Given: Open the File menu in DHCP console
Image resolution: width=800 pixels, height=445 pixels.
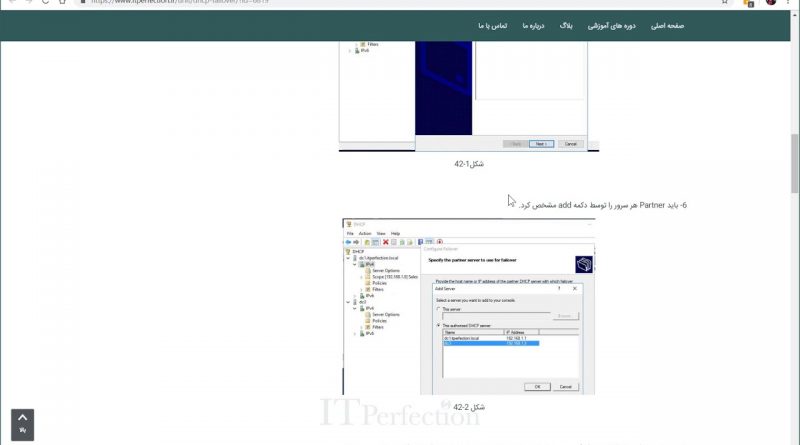Looking at the screenshot, I should [x=350, y=234].
